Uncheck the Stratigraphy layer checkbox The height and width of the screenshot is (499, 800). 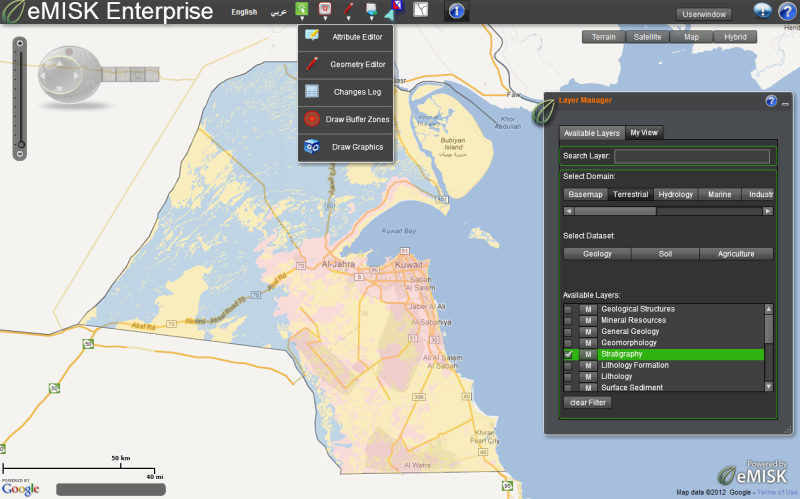(x=568, y=354)
